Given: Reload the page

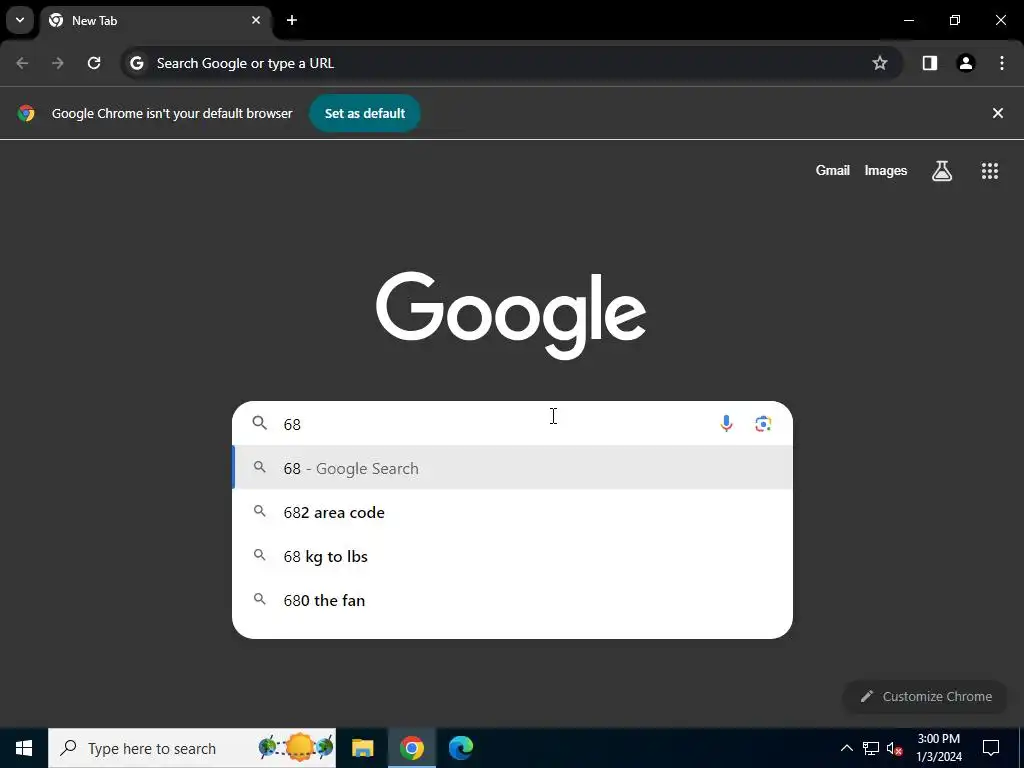Looking at the screenshot, I should pos(94,63).
